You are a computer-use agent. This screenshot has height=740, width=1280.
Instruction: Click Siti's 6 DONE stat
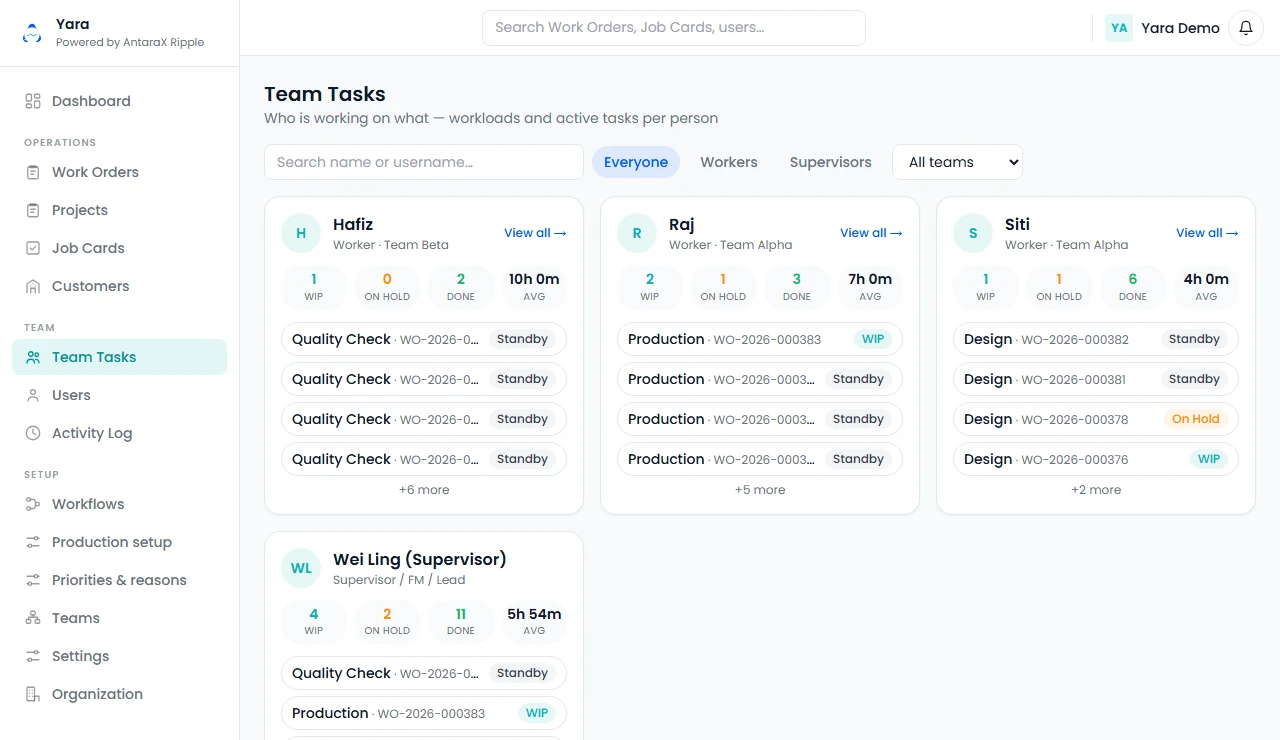[x=1133, y=287]
